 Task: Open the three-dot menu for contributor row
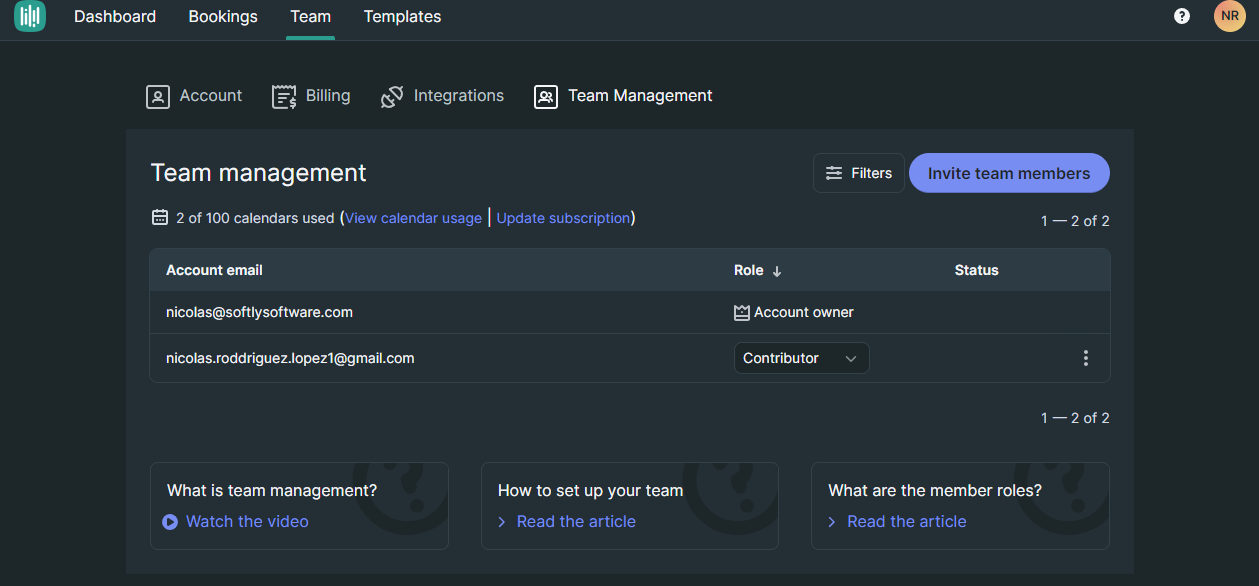pos(1086,358)
